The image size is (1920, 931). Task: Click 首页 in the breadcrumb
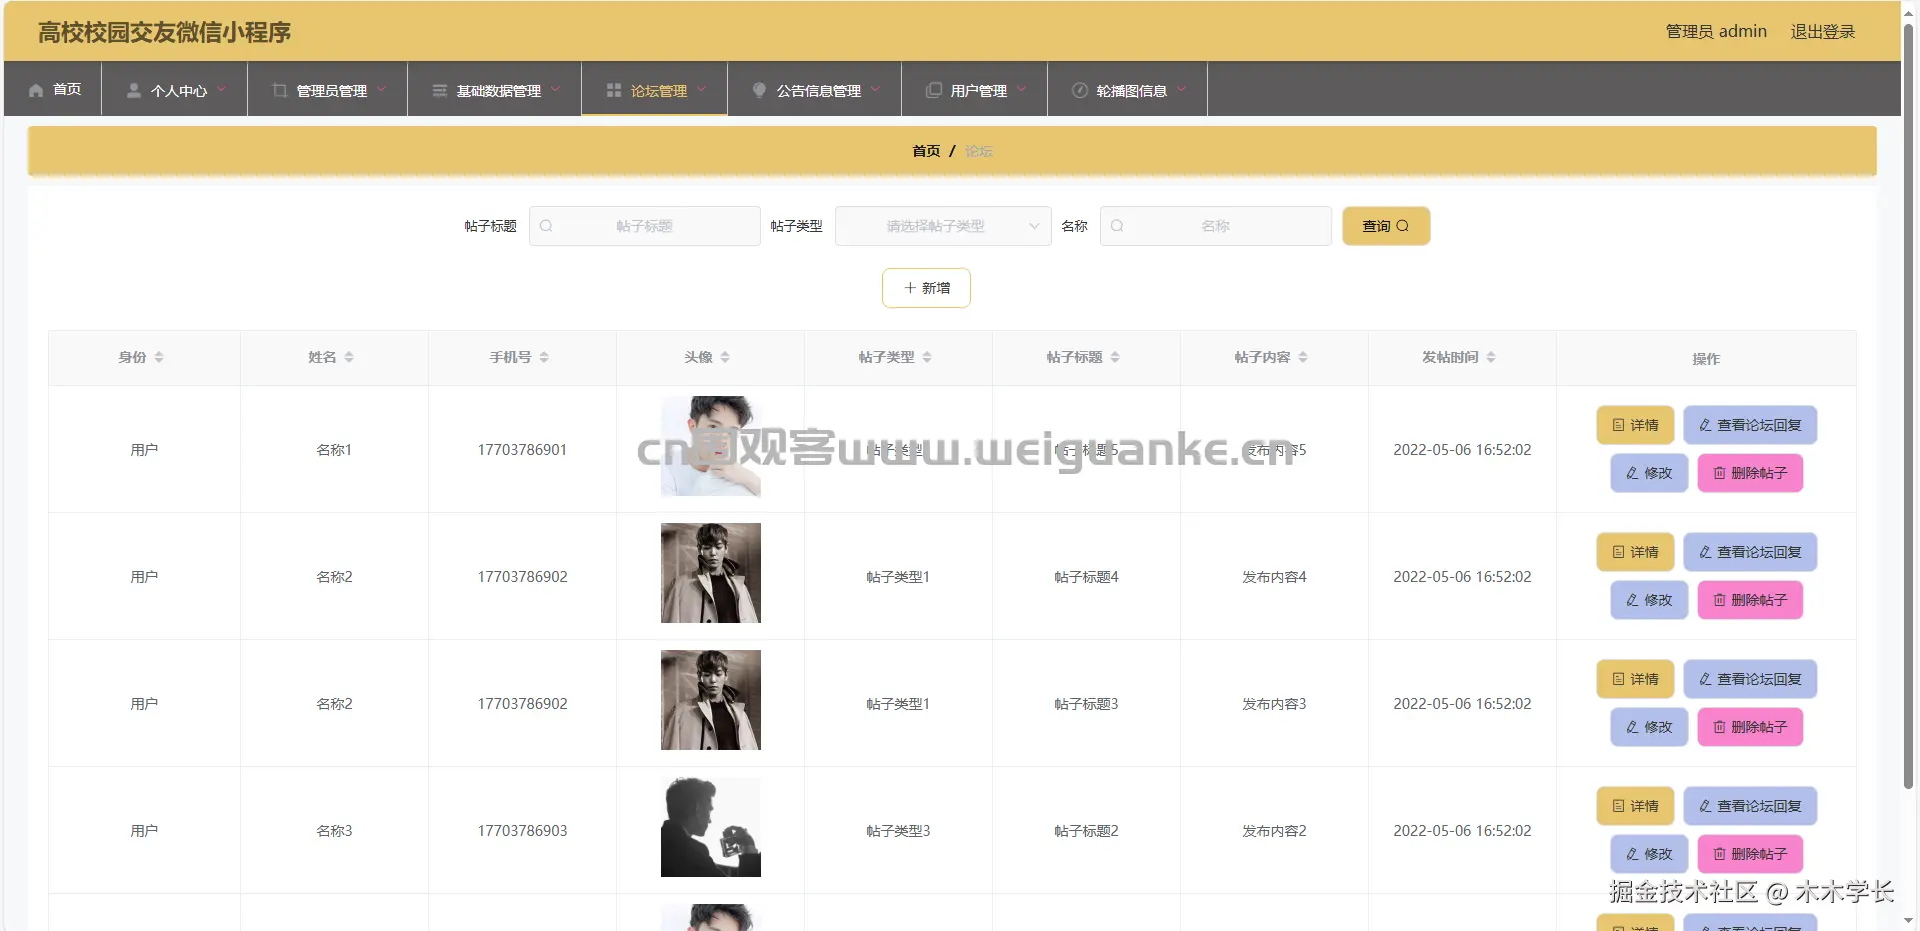pyautogui.click(x=926, y=151)
